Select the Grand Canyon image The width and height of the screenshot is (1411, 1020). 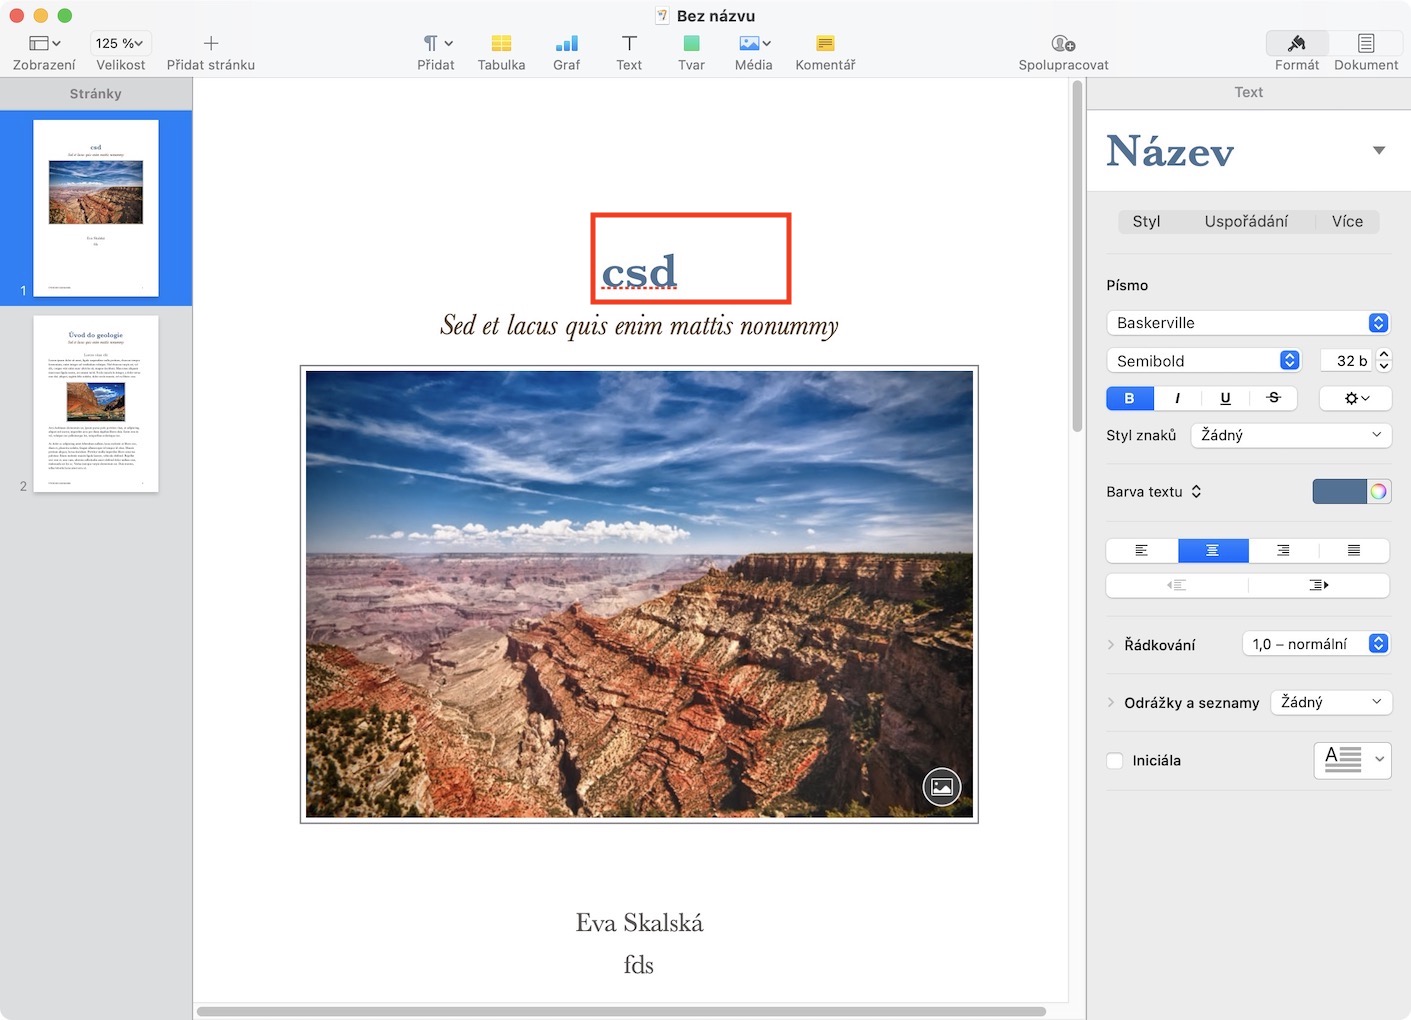pyautogui.click(x=639, y=594)
